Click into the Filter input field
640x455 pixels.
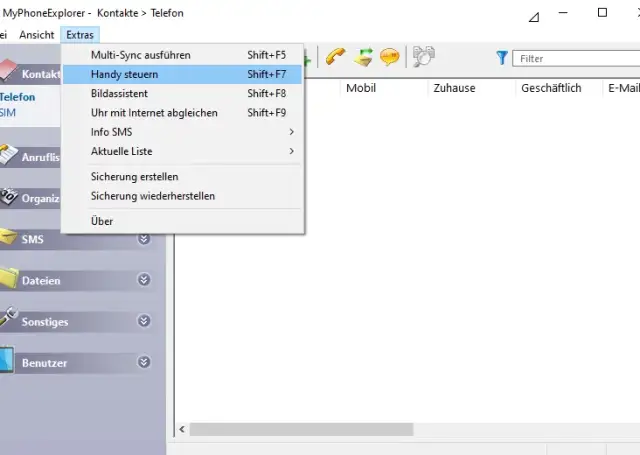[x=576, y=58]
